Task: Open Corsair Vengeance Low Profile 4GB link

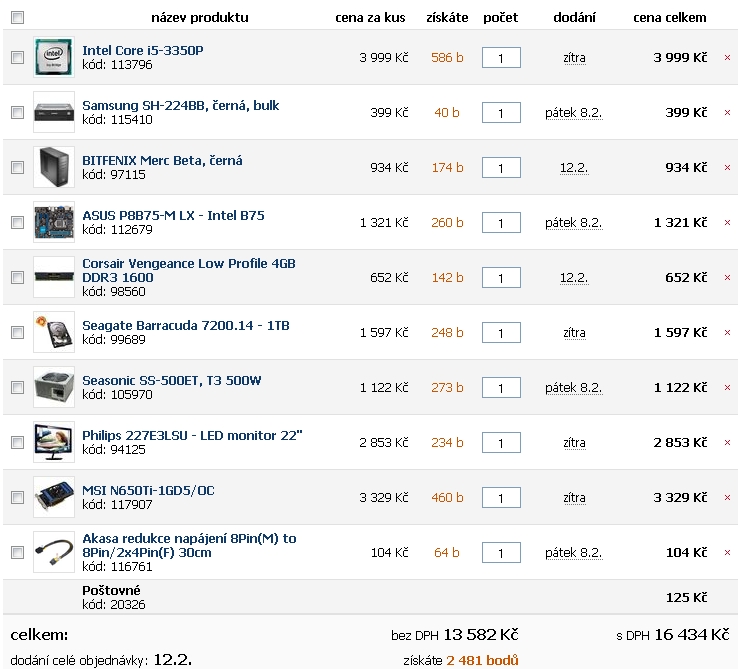Action: point(189,270)
